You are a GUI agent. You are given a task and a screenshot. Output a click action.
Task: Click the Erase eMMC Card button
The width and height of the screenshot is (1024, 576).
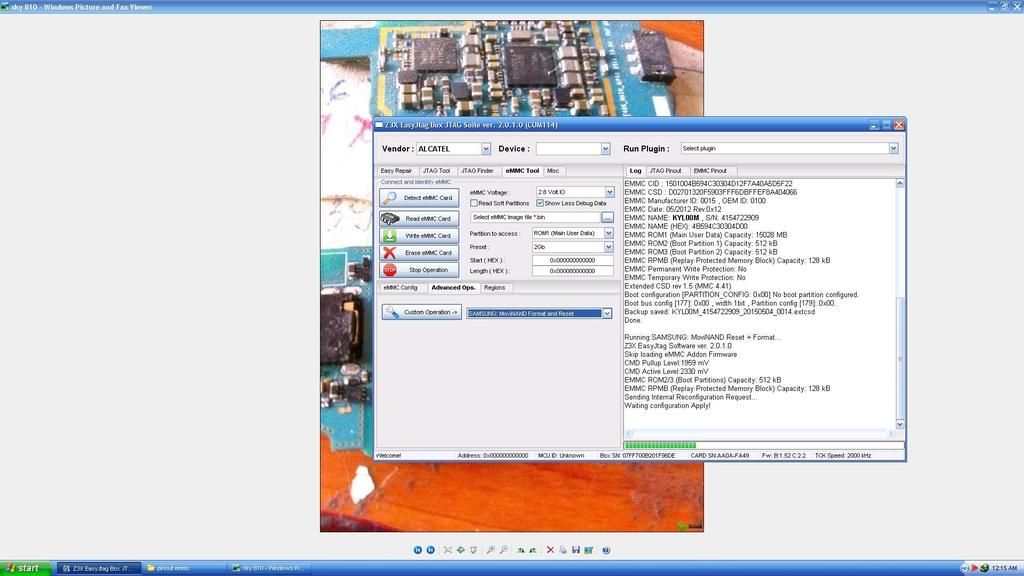(419, 252)
